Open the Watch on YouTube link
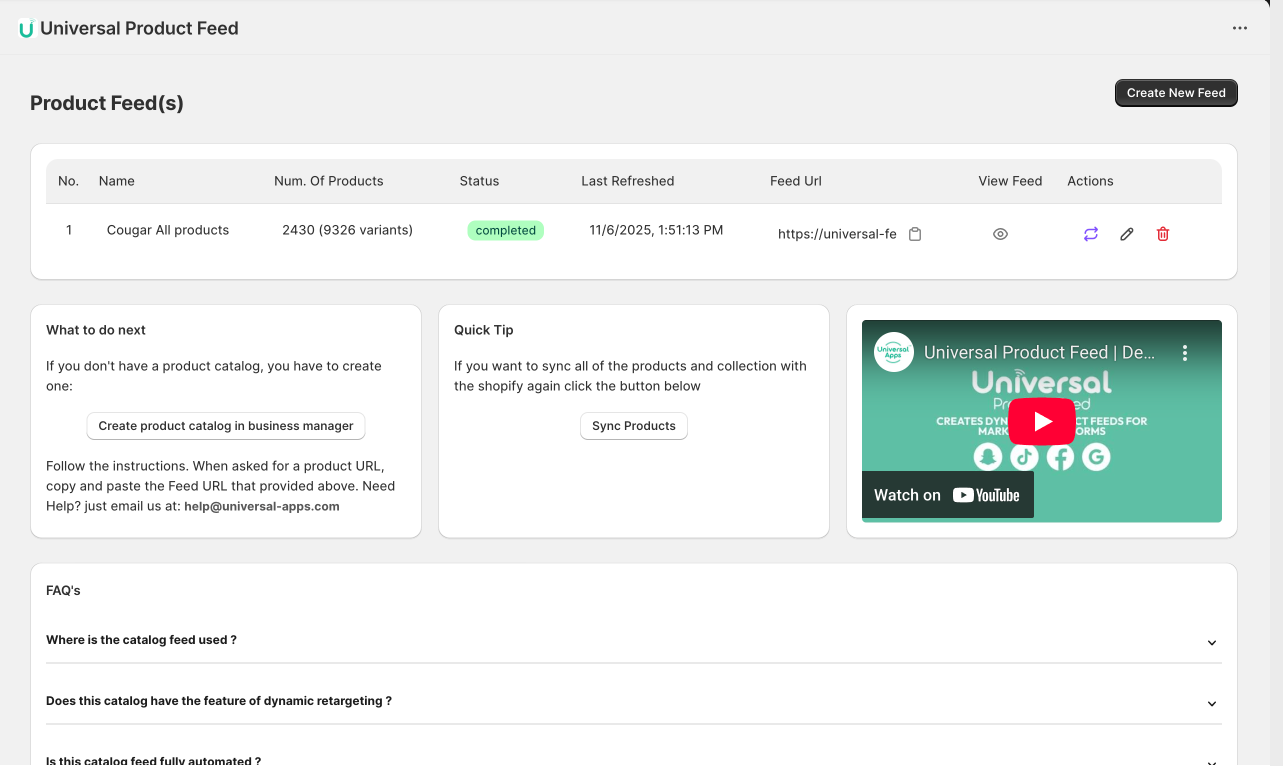The width and height of the screenshot is (1283, 766). 947,494
